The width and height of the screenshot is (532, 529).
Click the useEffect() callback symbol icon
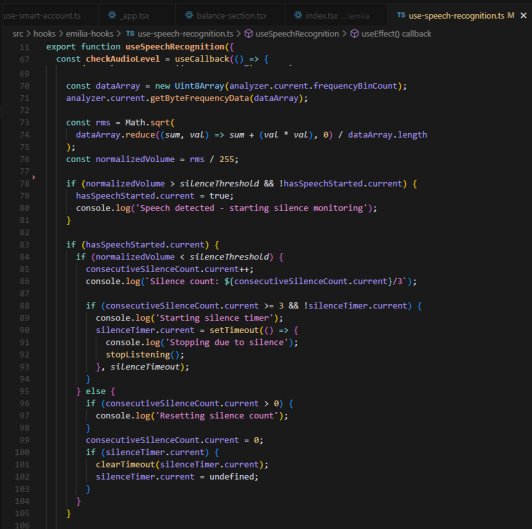(x=355, y=34)
